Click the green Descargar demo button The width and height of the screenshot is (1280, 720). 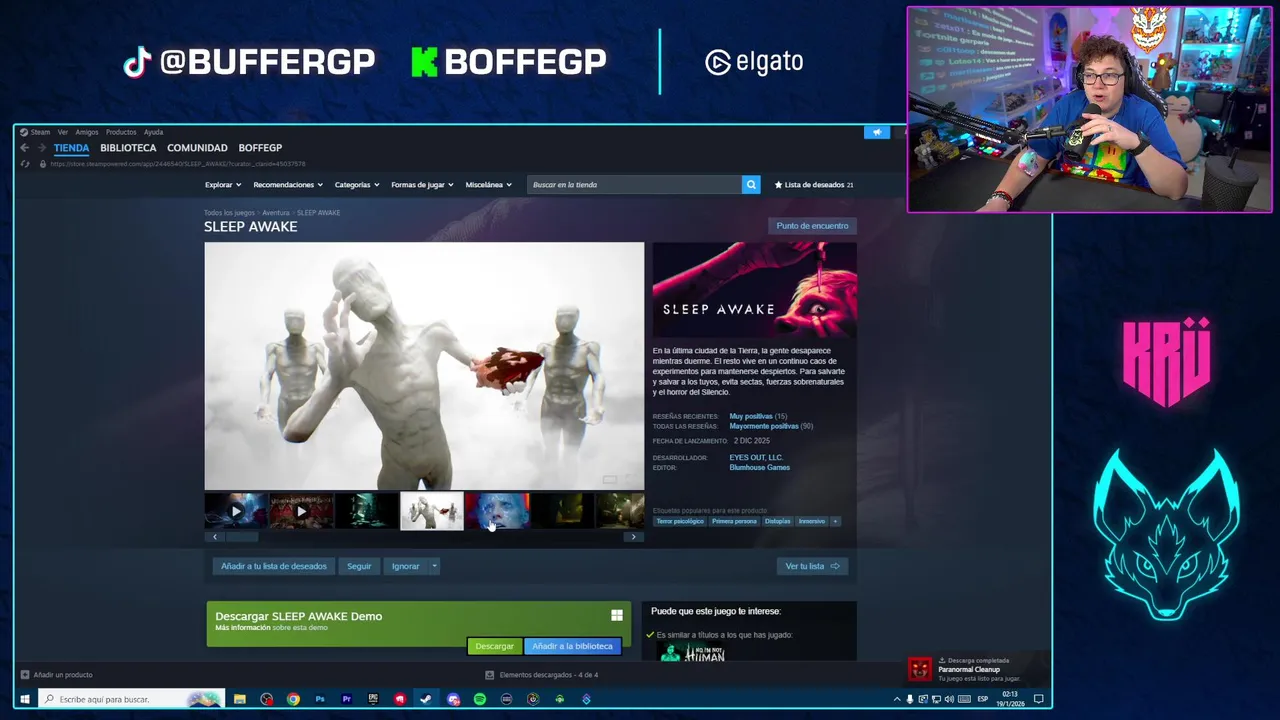click(x=494, y=646)
